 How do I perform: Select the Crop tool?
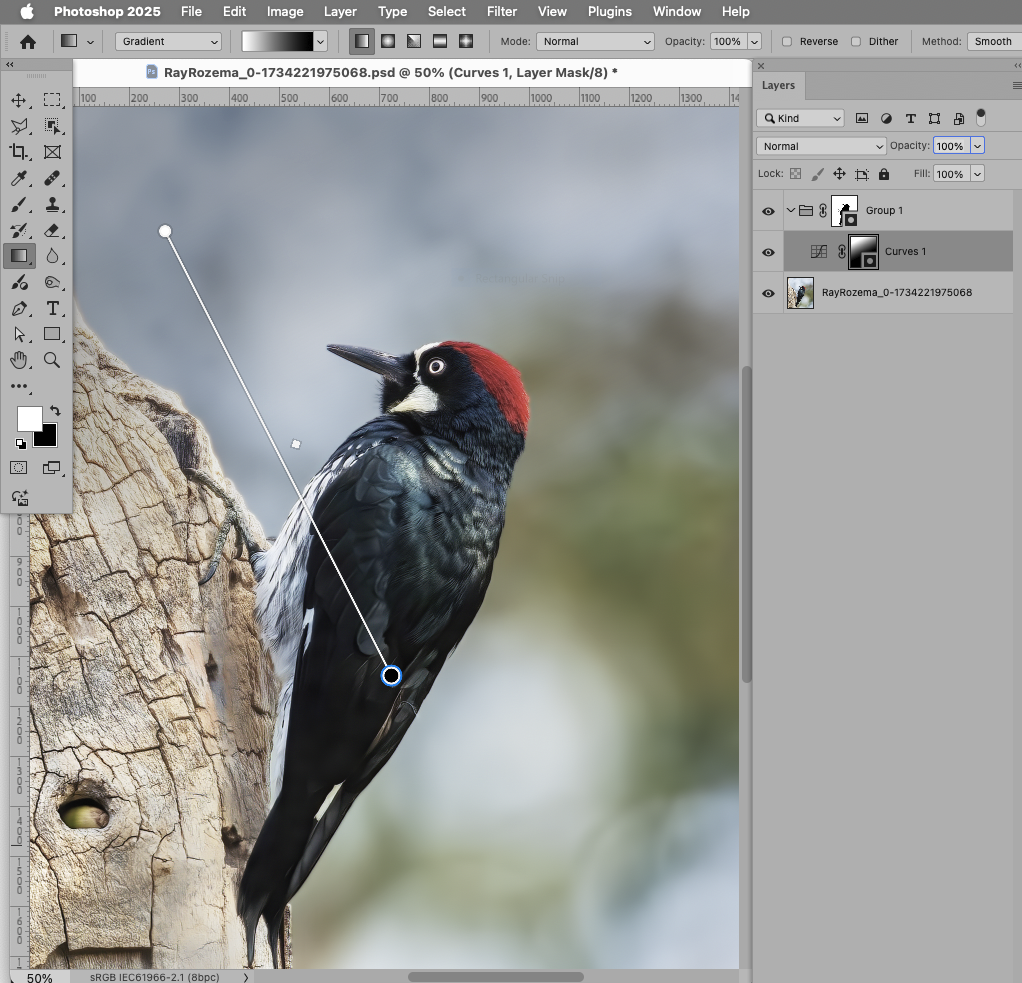(x=18, y=152)
